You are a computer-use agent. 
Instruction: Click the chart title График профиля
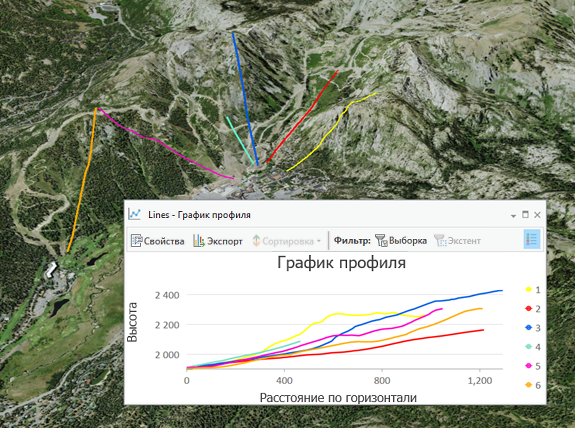pos(341,263)
